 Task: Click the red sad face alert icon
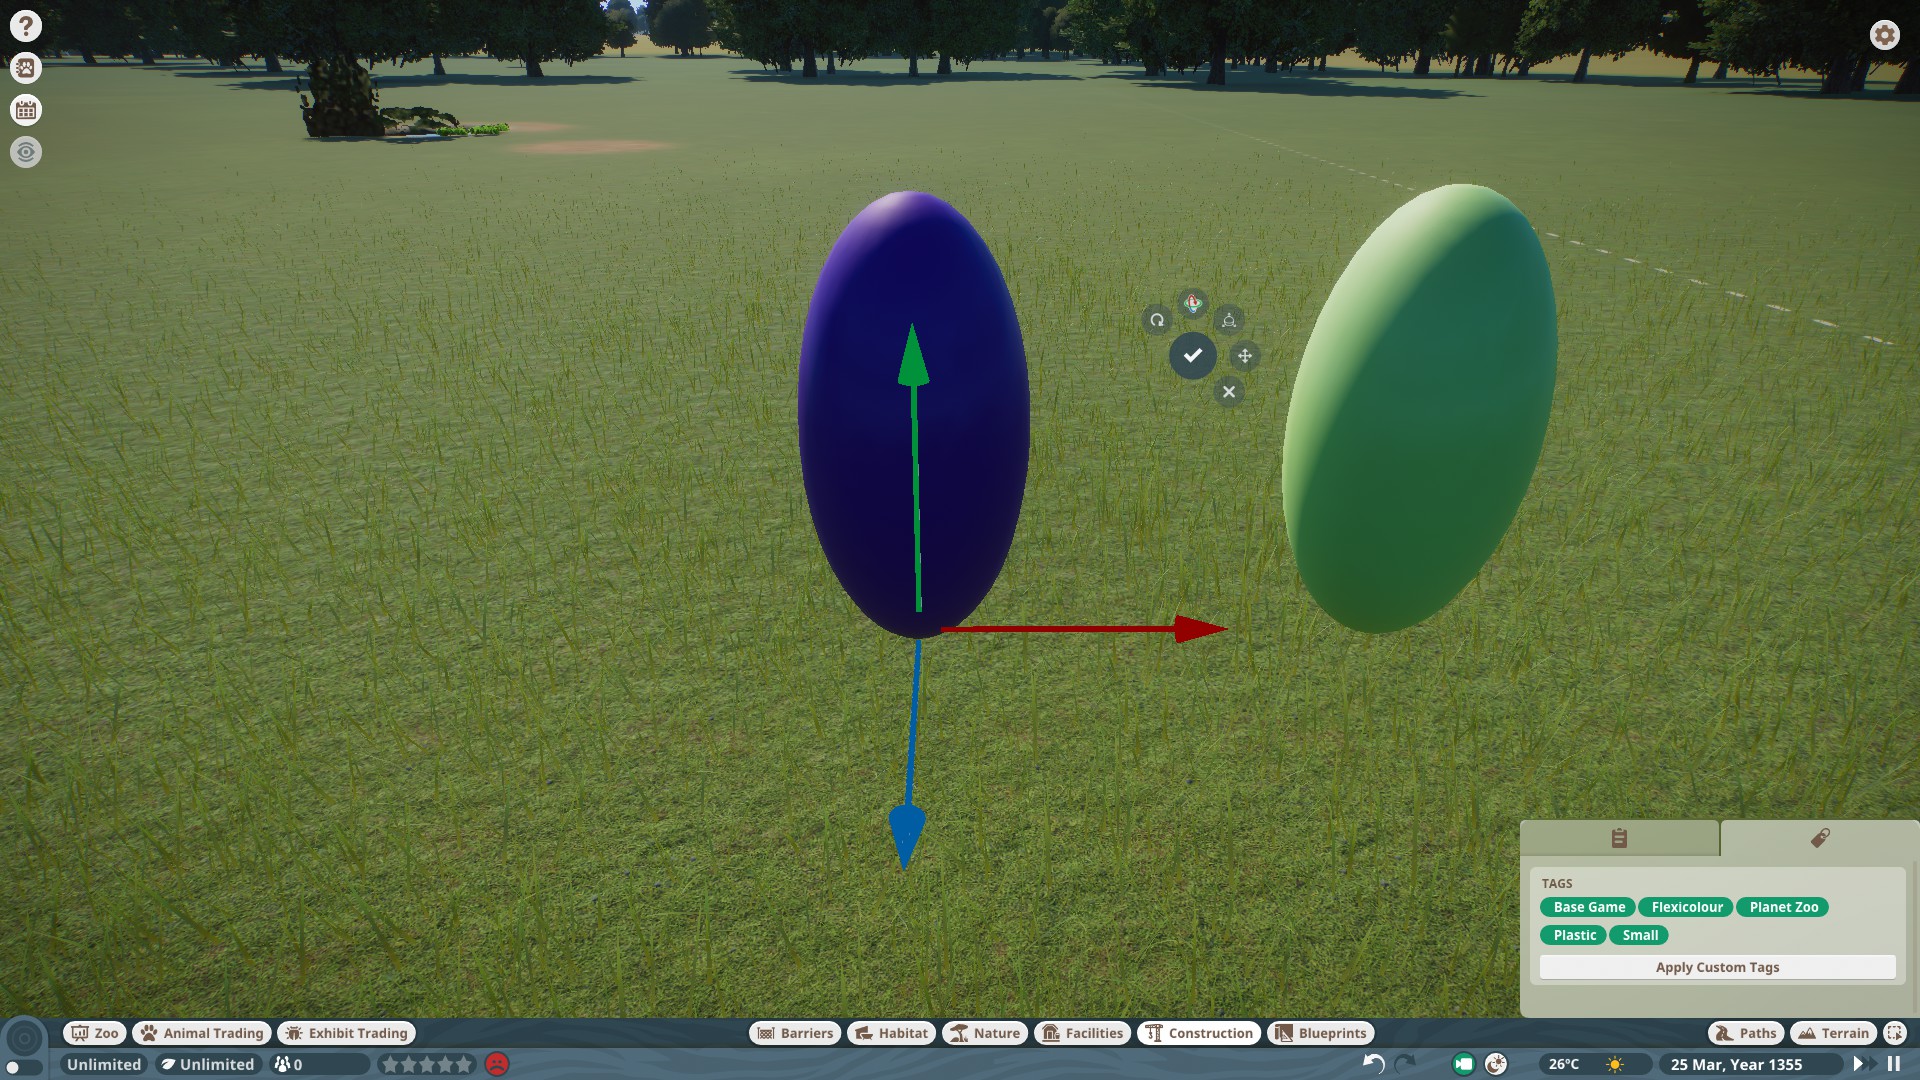[497, 1064]
